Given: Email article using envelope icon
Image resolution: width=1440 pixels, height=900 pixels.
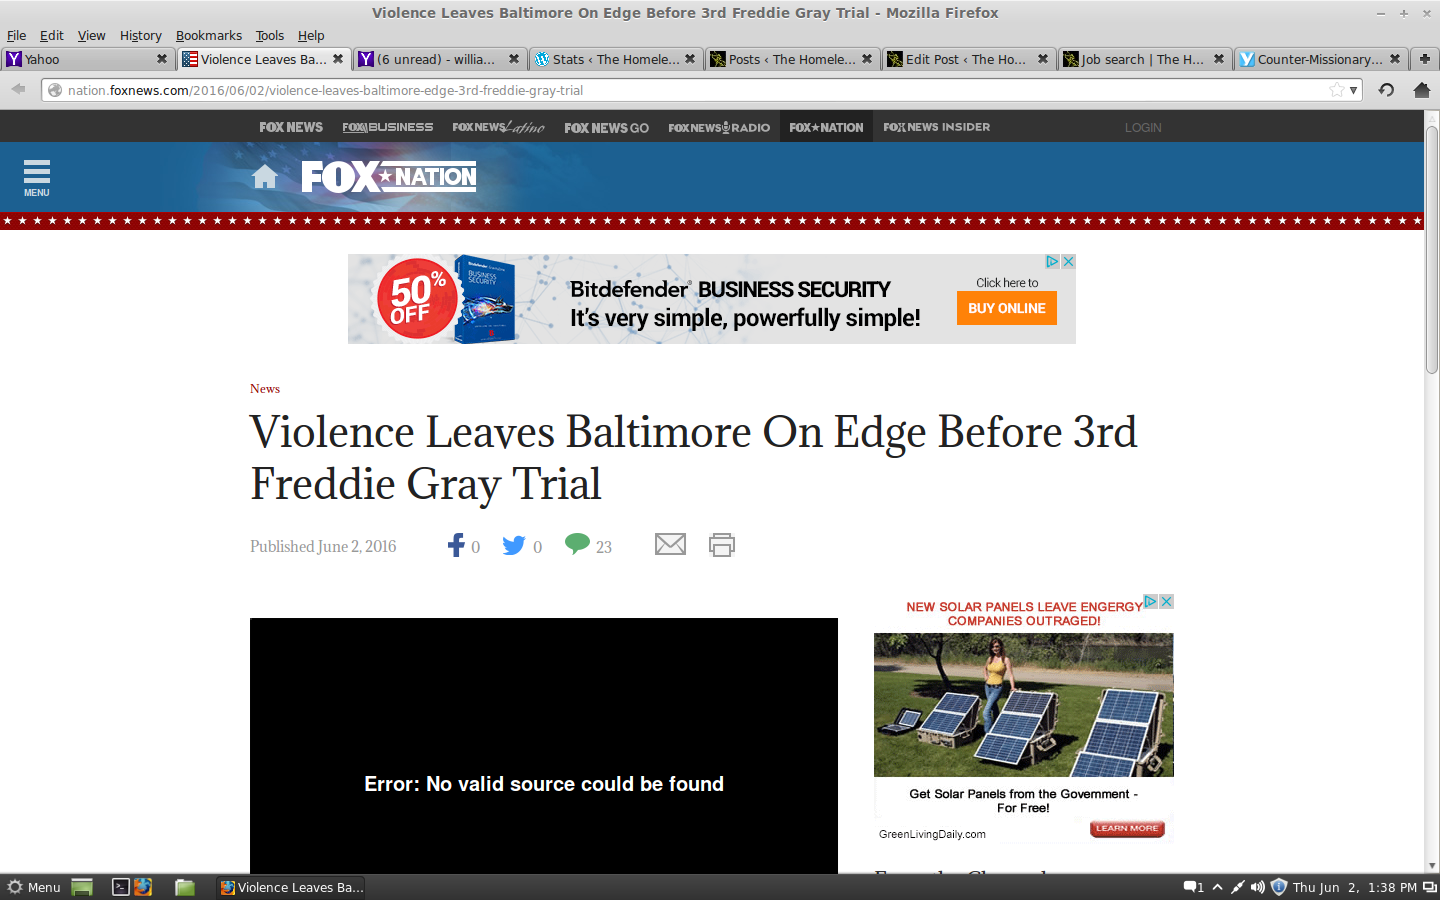Looking at the screenshot, I should pyautogui.click(x=670, y=544).
